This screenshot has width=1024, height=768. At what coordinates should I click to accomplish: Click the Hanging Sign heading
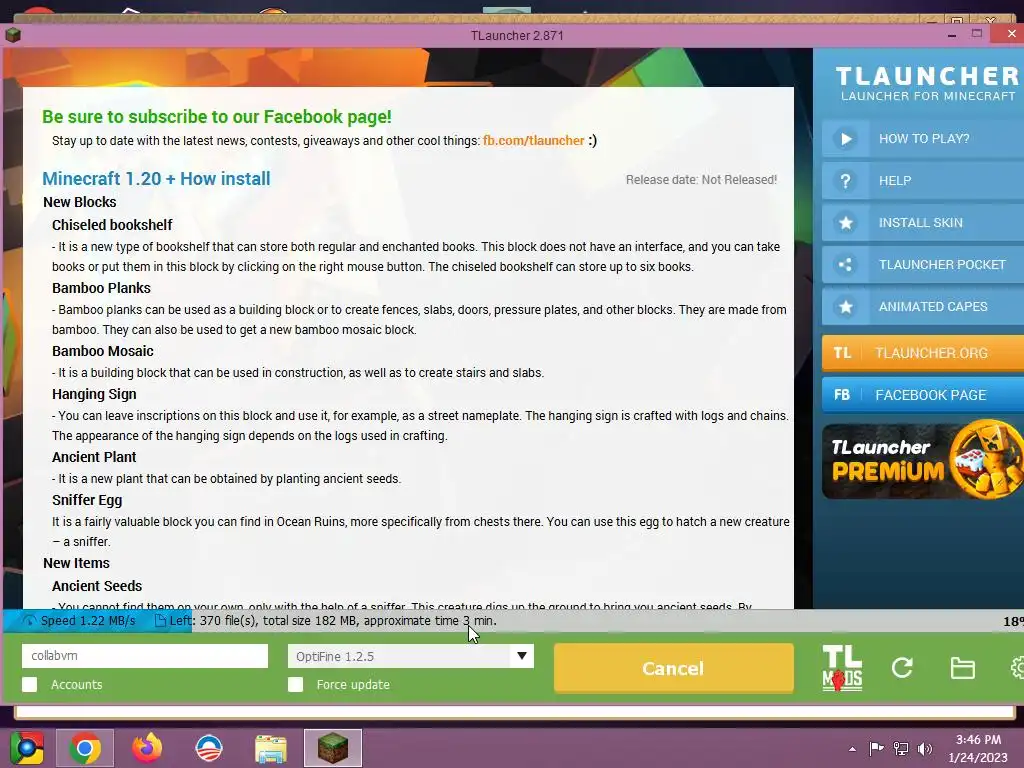[x=94, y=394]
